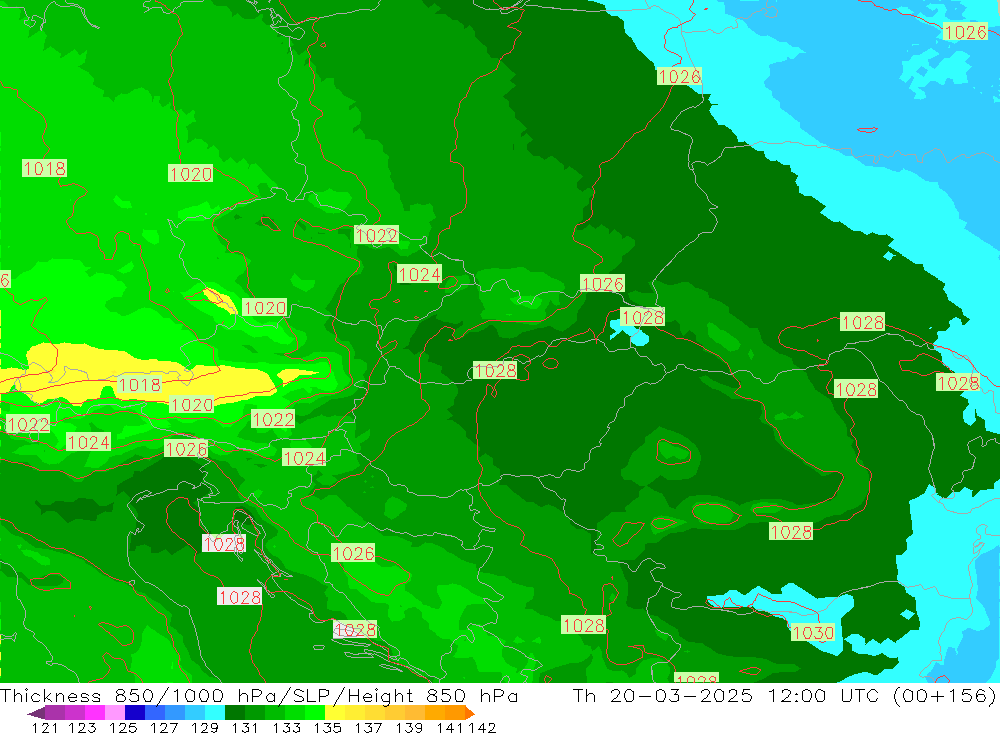Click the legend value 137
The height and width of the screenshot is (733, 1000).
pos(368,727)
